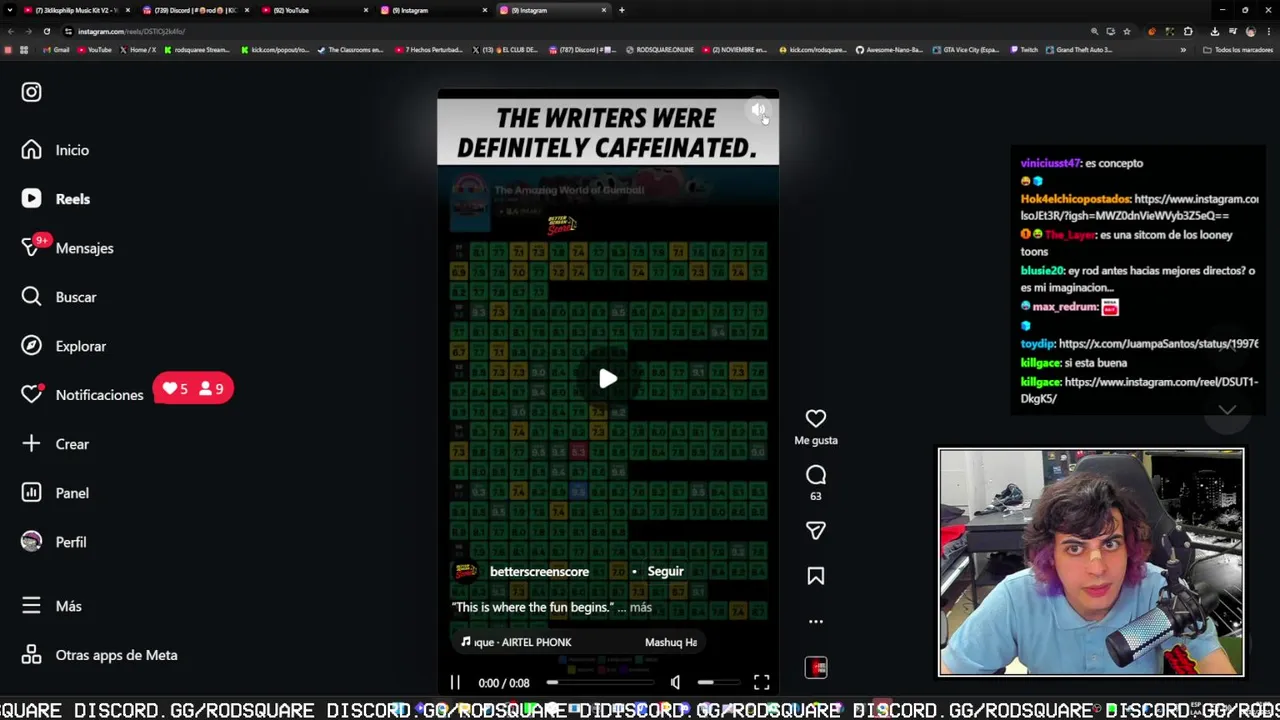Open browser zoom magnifier icon
The image size is (1280, 720).
click(1094, 31)
